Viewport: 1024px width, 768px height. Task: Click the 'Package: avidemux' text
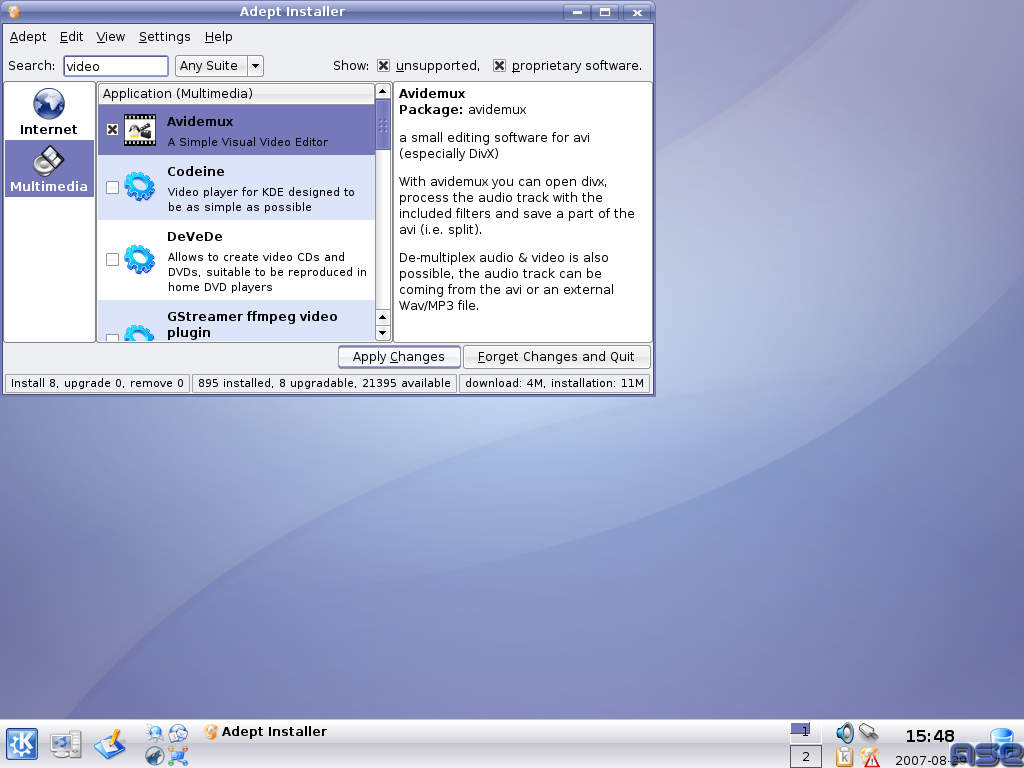462,110
